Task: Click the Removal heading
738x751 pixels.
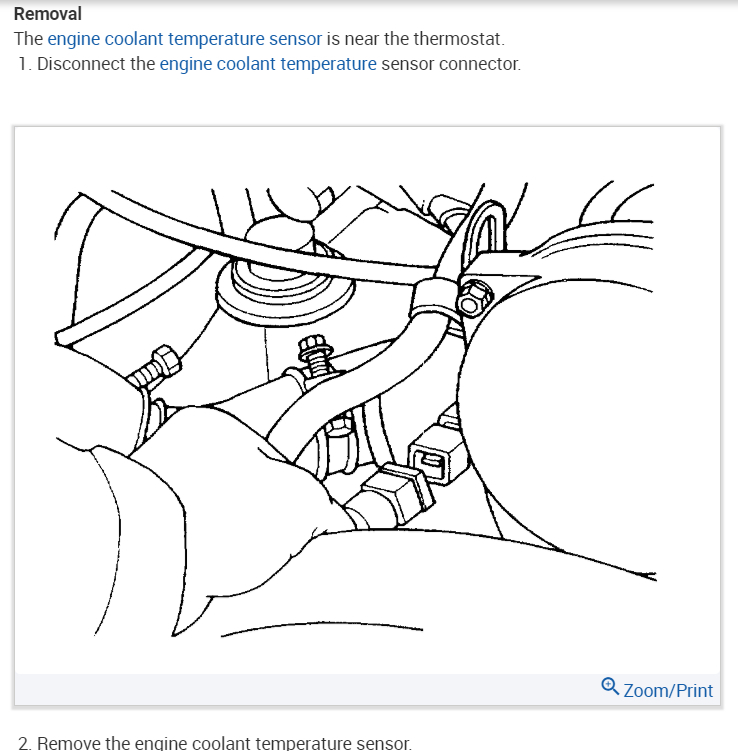Action: pos(48,14)
